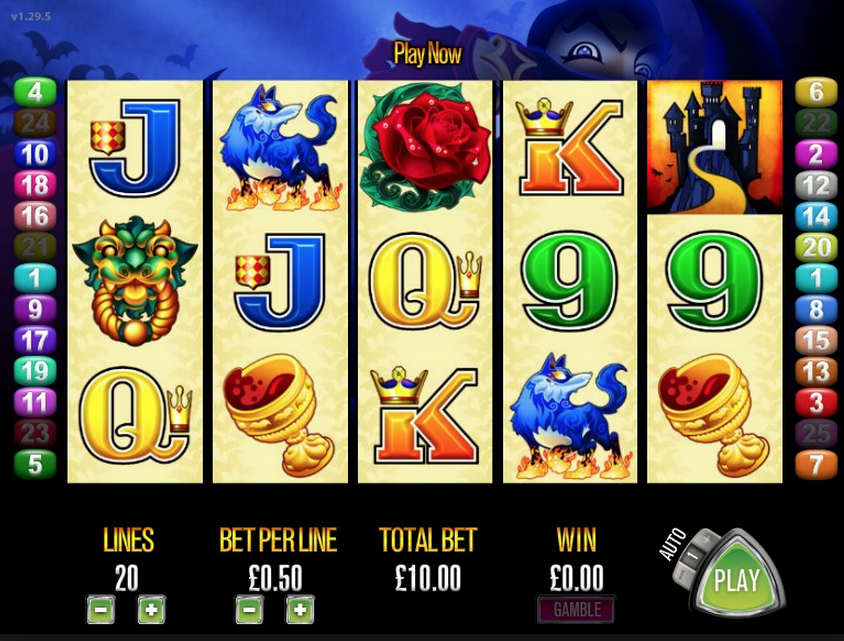This screenshot has width=844, height=641.
Task: Click the green PLAY button
Action: pyautogui.click(x=736, y=579)
